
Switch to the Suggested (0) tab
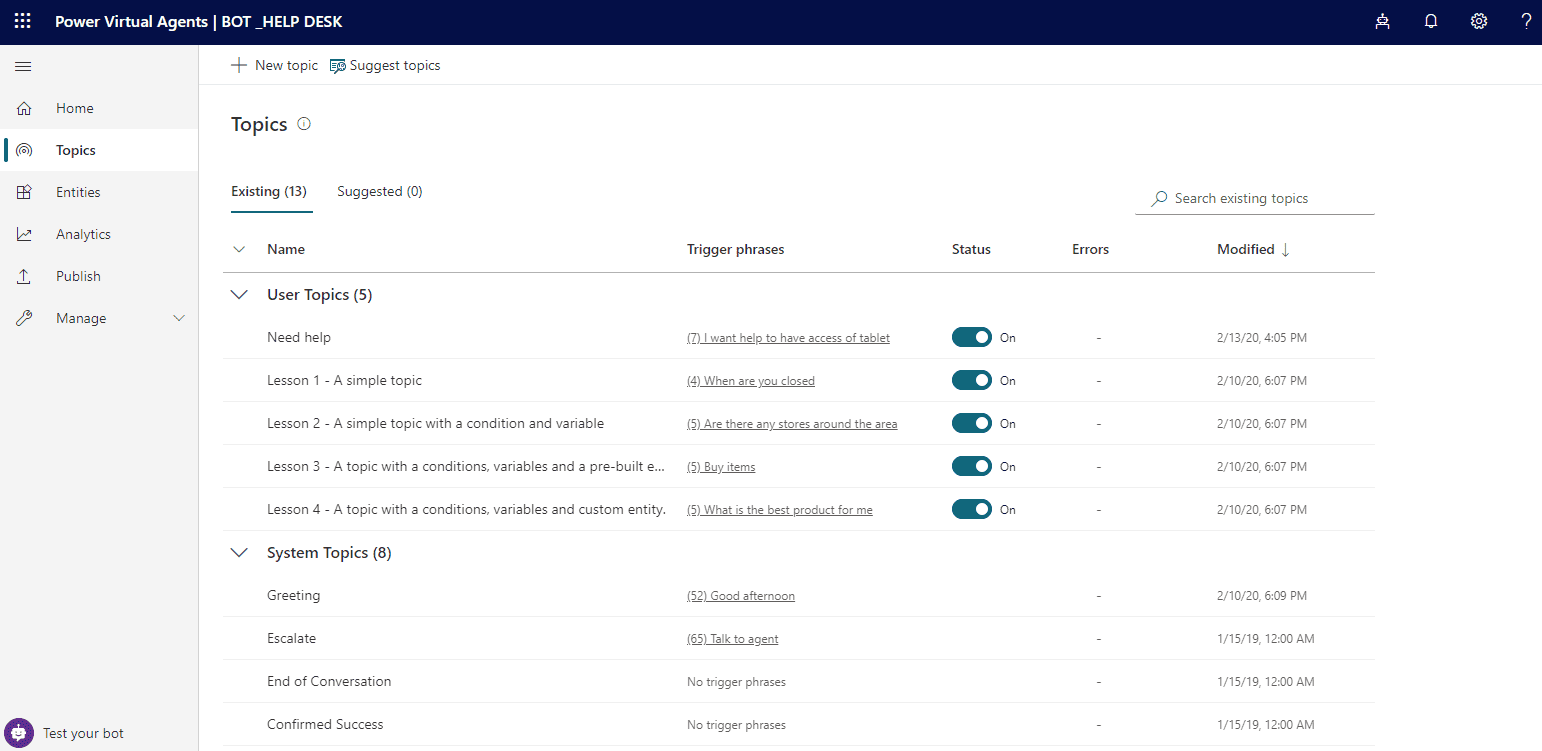coord(380,191)
